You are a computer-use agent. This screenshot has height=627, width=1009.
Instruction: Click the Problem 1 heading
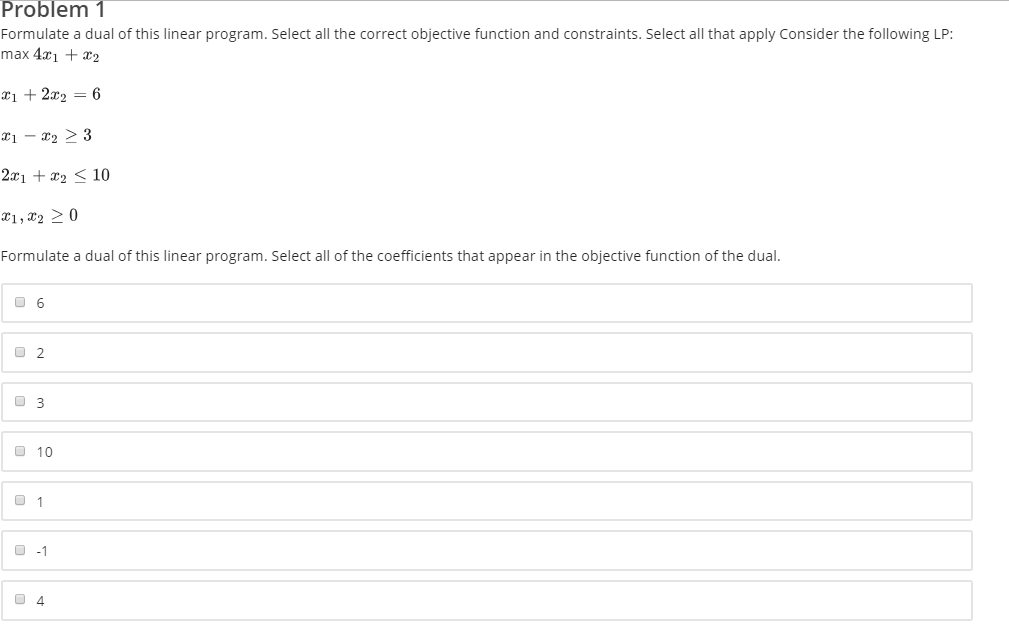click(53, 10)
